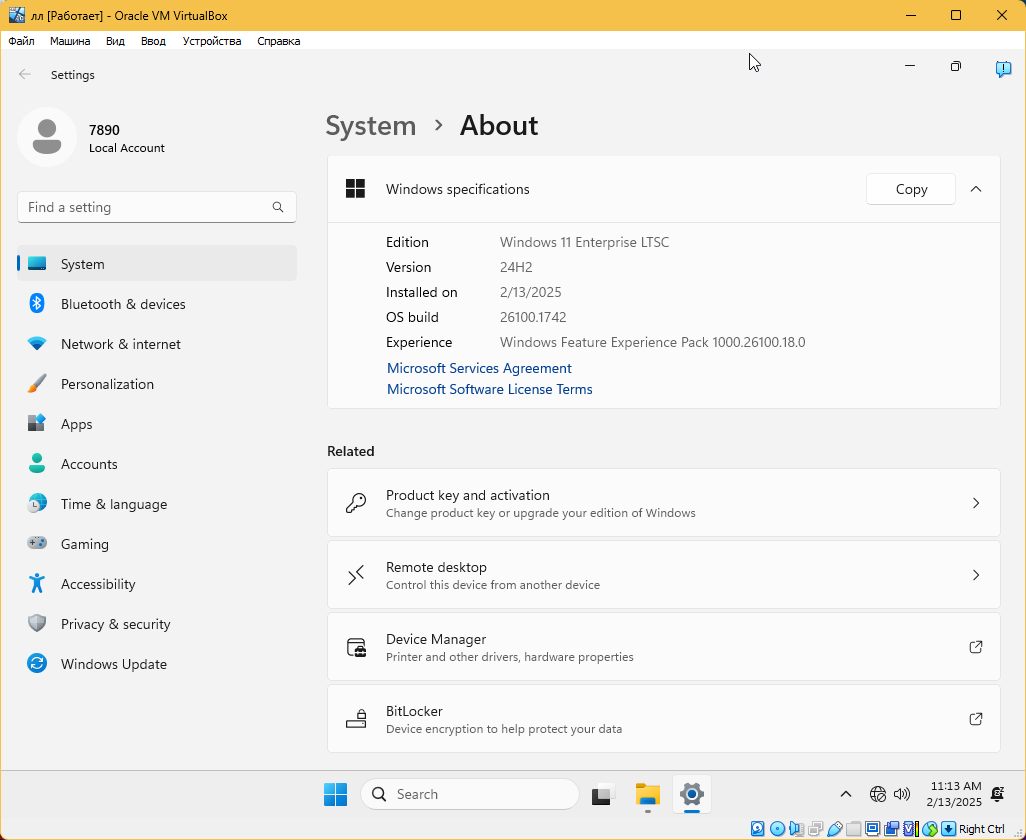This screenshot has height=840, width=1026.
Task: Click the back arrow in Settings
Action: coord(25,75)
